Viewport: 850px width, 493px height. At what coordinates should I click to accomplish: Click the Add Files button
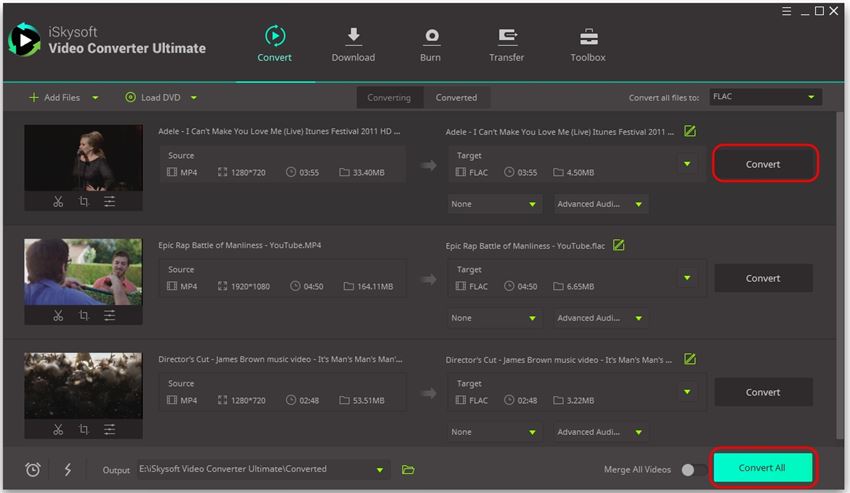pos(55,98)
